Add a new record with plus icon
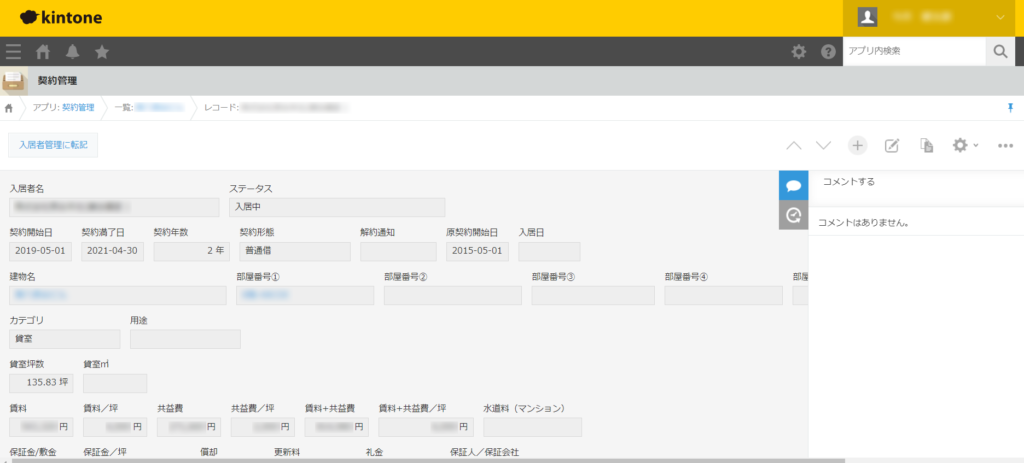The width and height of the screenshot is (1024, 463). tap(857, 146)
